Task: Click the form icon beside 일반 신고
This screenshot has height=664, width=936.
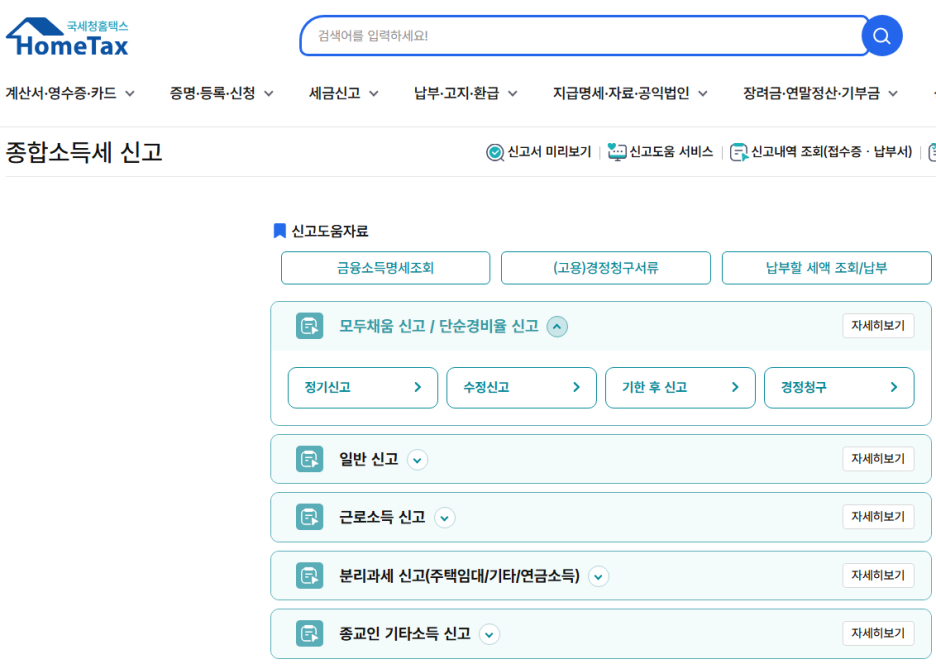Action: tap(309, 459)
